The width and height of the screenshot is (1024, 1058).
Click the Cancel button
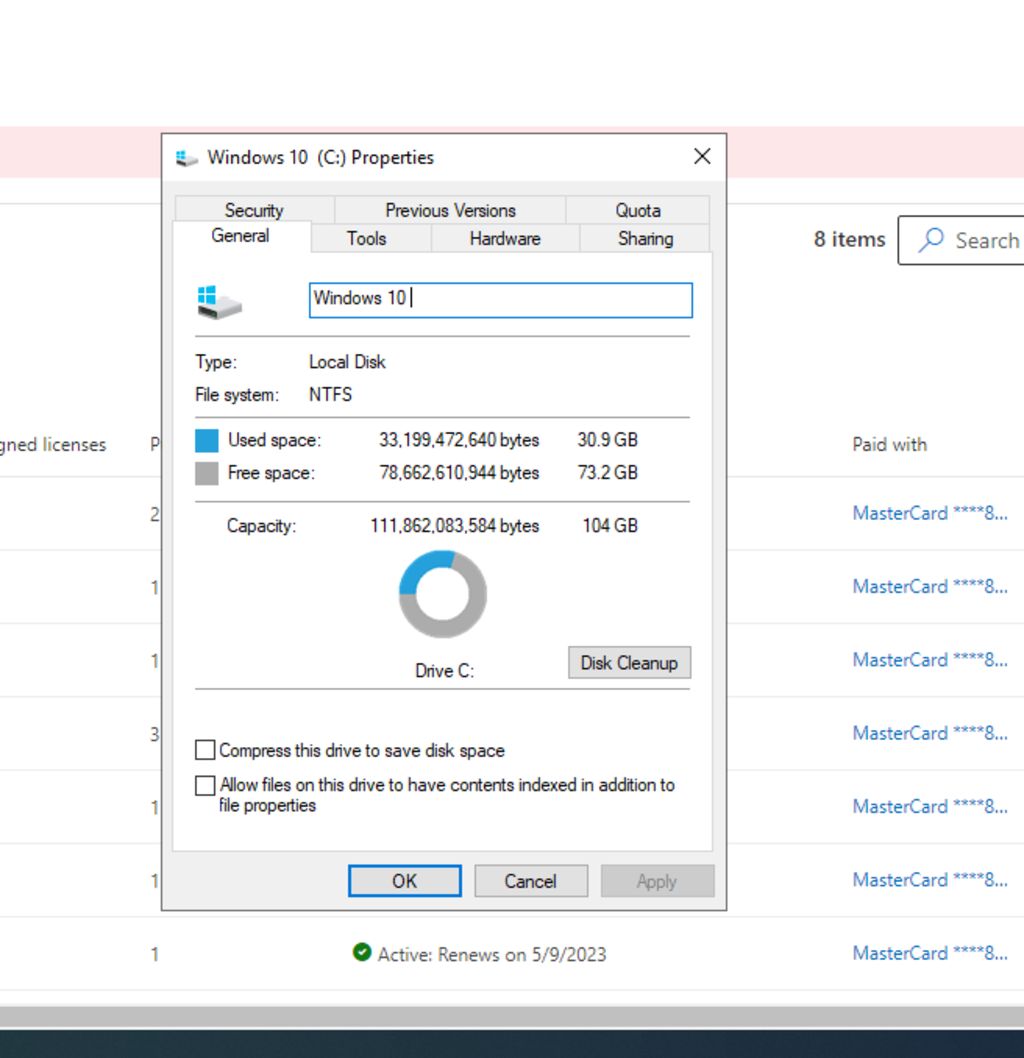[531, 881]
